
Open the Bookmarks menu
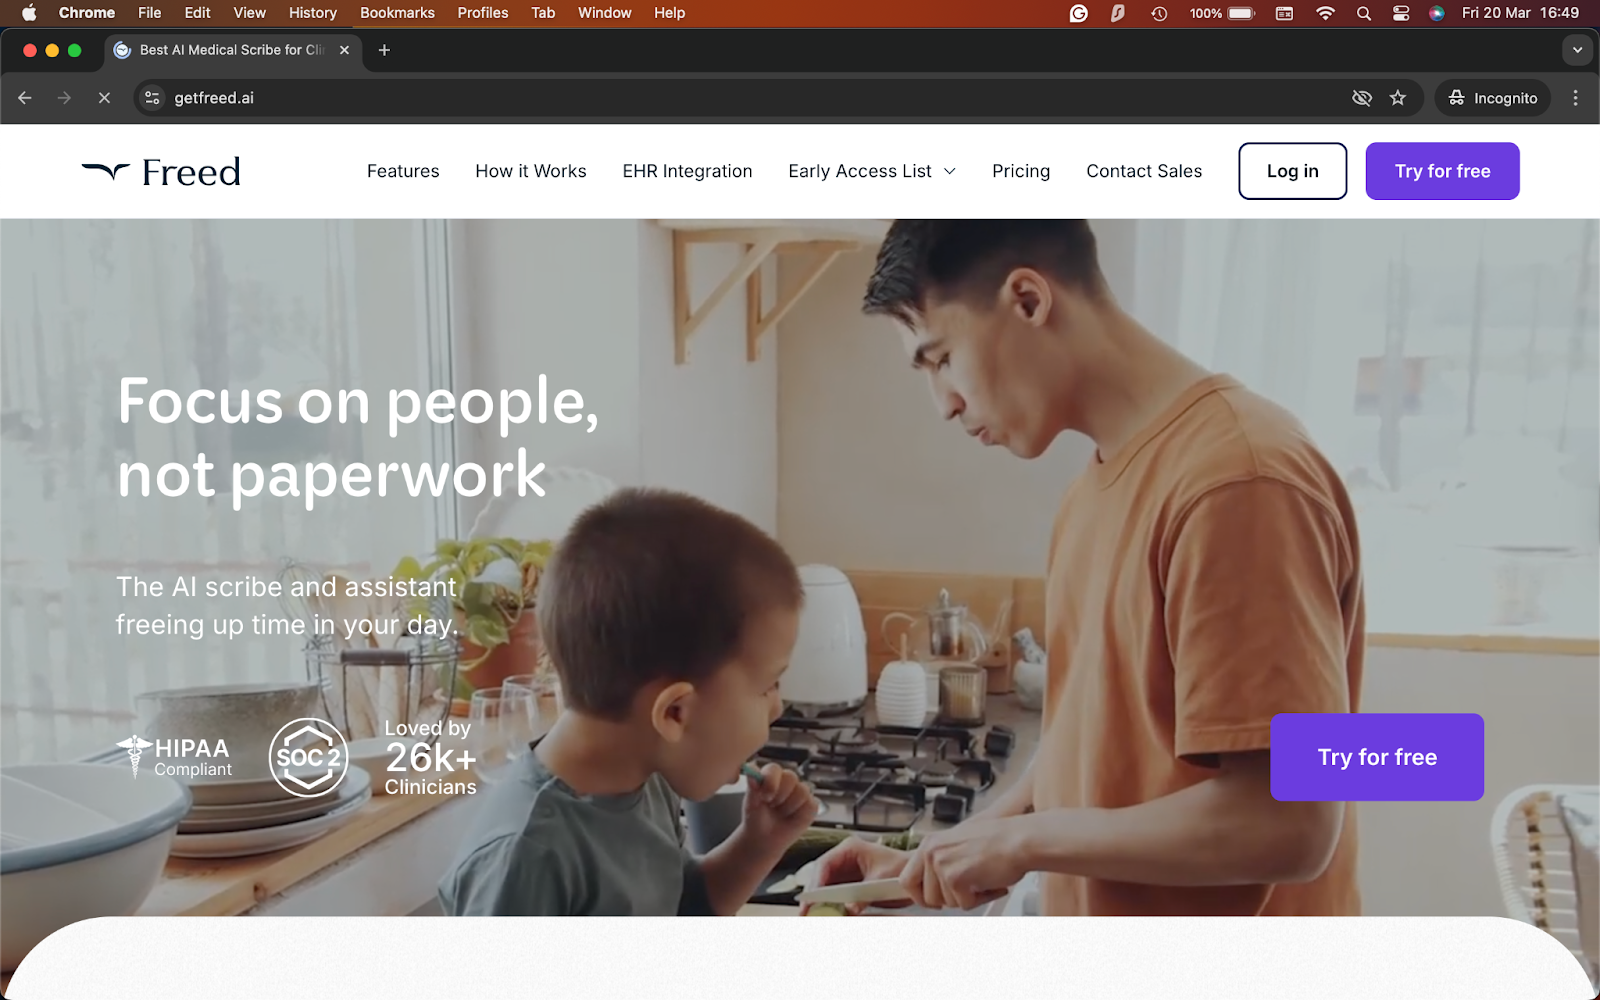click(397, 13)
